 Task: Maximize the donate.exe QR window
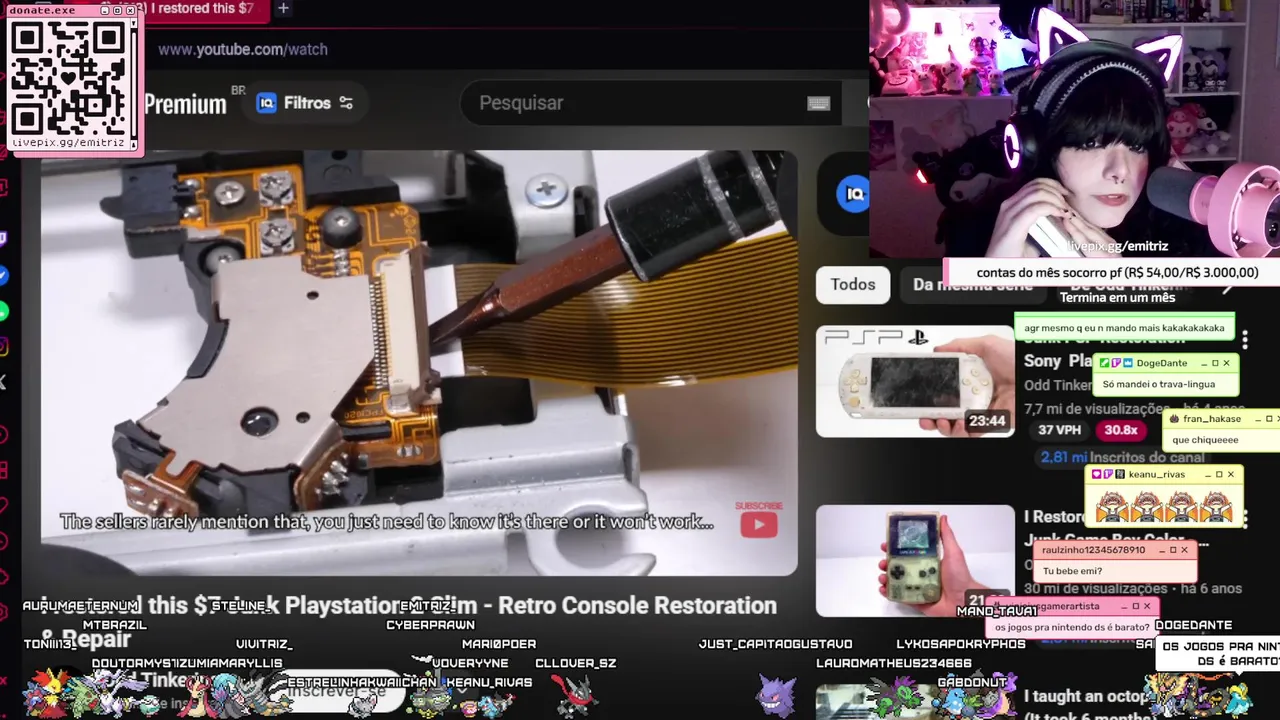(118, 10)
